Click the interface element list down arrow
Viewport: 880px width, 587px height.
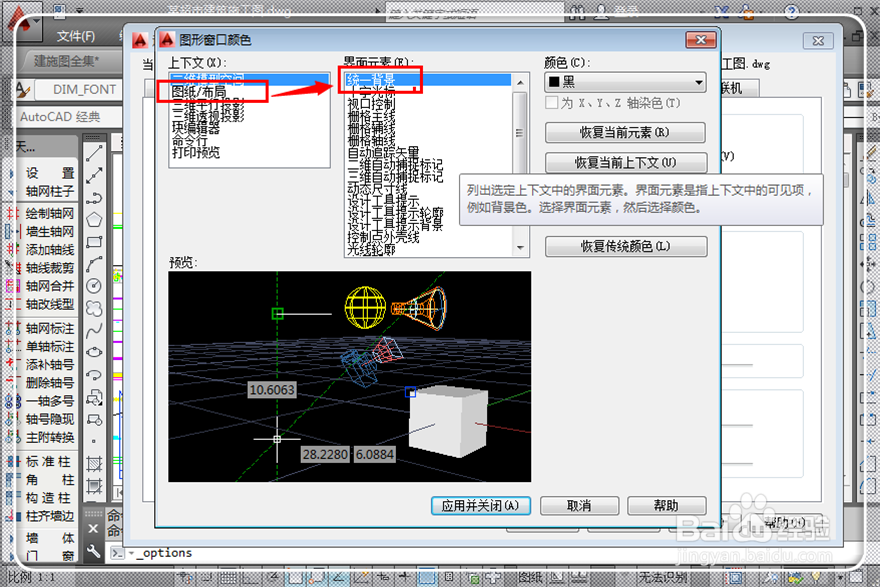520,247
